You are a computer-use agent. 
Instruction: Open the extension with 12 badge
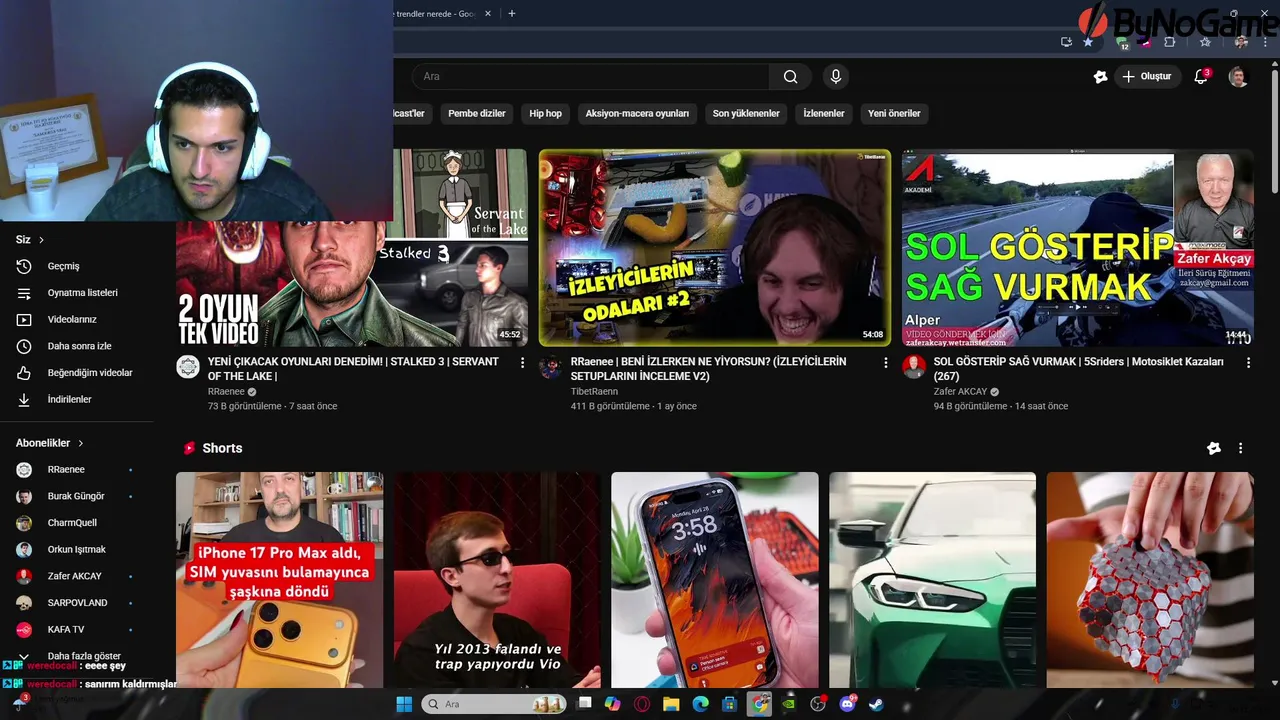pyautogui.click(x=1124, y=42)
